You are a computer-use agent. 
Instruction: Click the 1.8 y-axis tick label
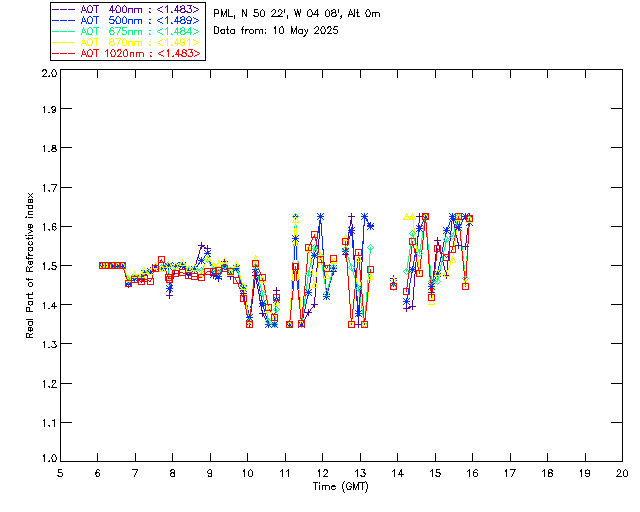pyautogui.click(x=48, y=150)
